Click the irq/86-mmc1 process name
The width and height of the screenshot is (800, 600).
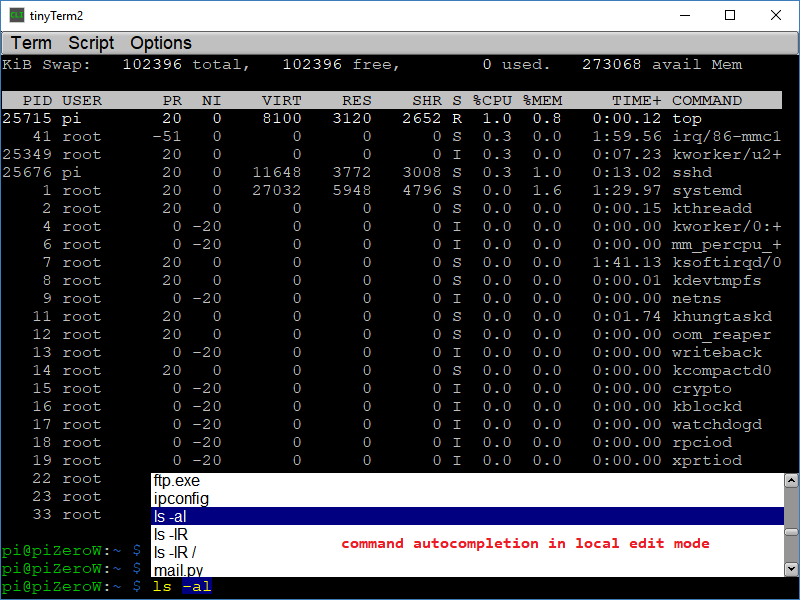click(727, 136)
